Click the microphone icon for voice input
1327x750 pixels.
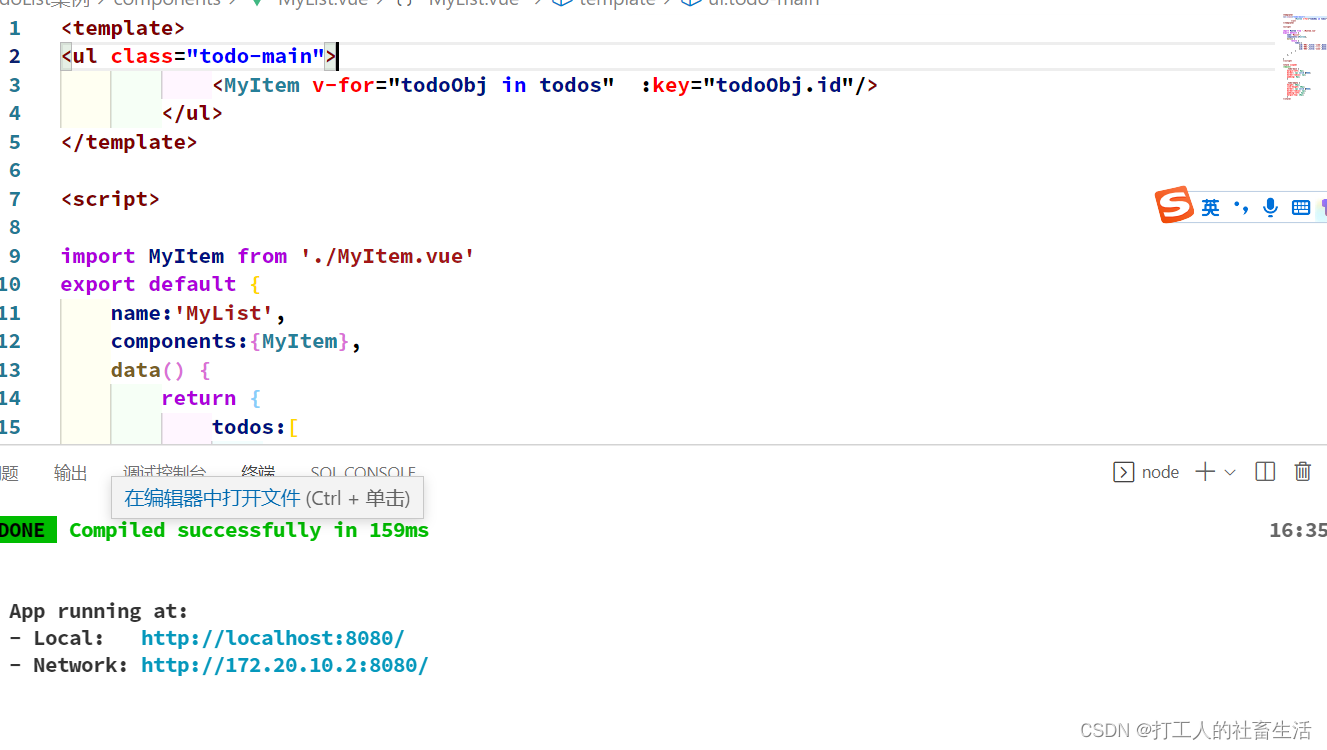[x=1269, y=206]
